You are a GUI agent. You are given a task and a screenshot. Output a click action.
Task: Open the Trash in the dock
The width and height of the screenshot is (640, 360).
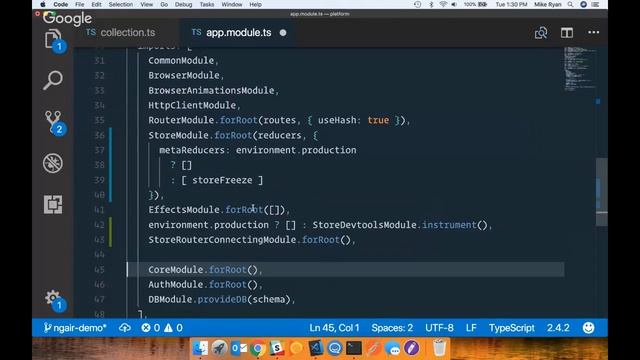point(439,348)
